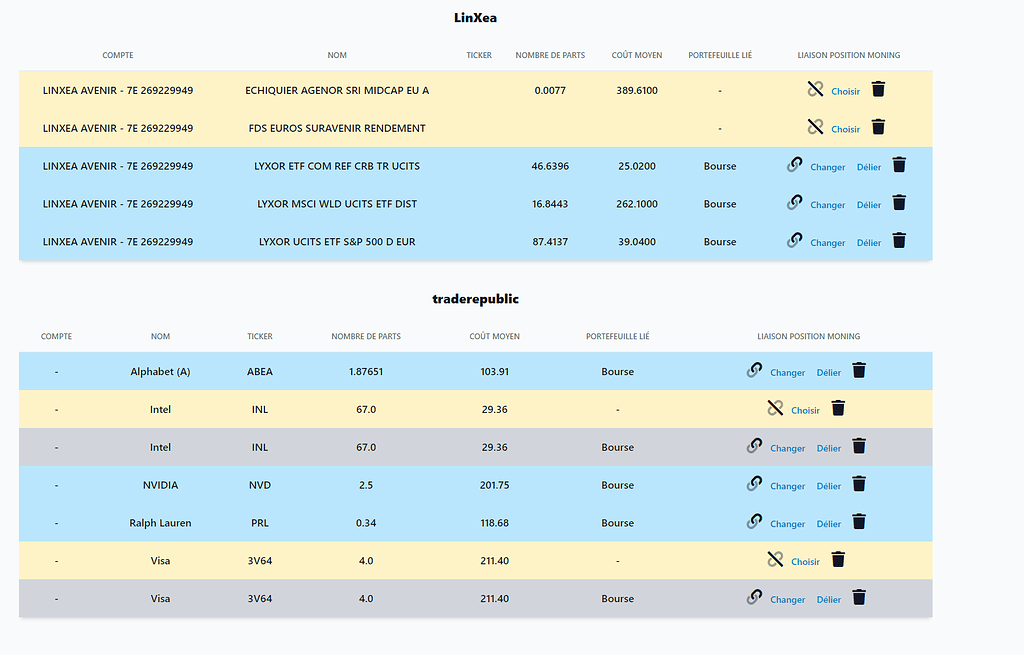
Task: Click Délier in the Ralph Lauren row
Action: pos(829,524)
